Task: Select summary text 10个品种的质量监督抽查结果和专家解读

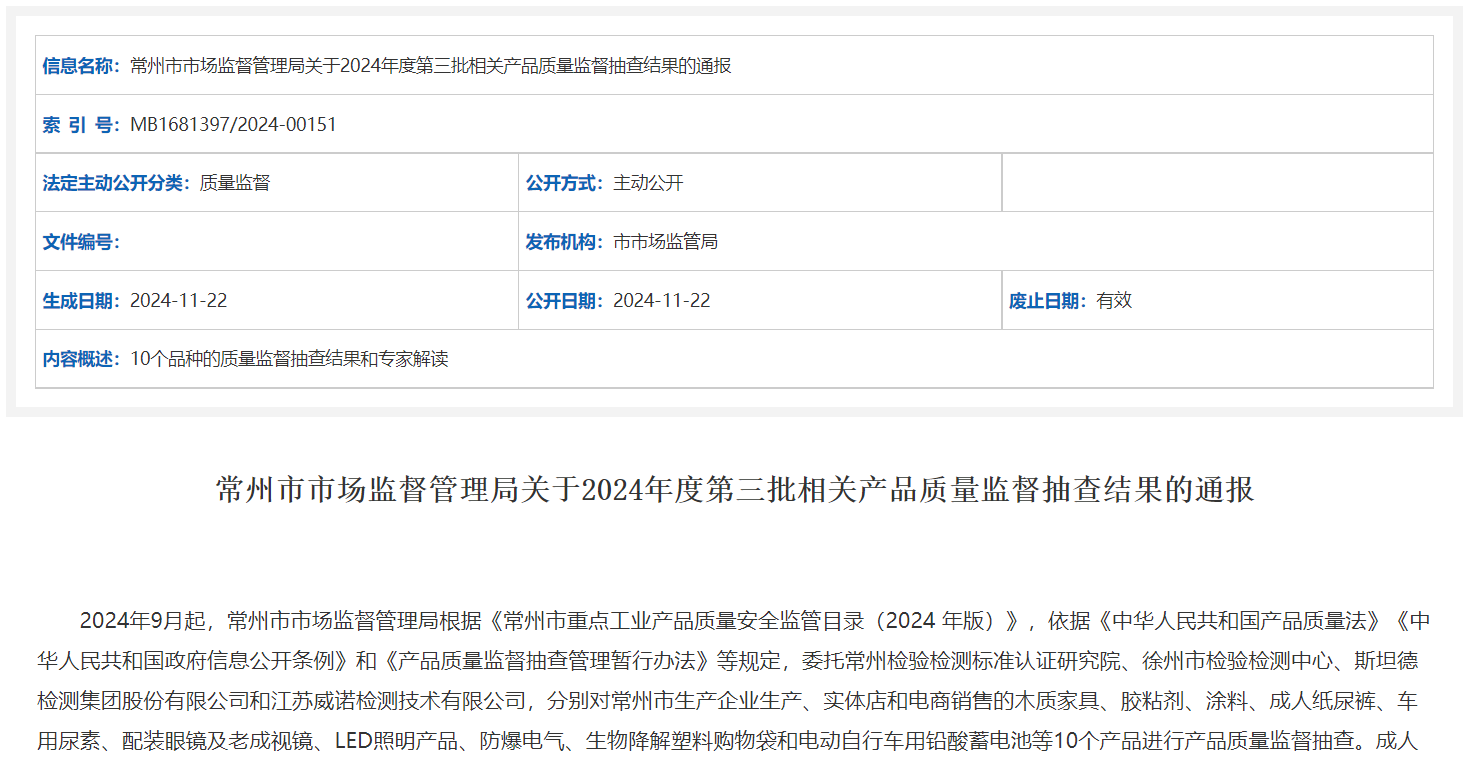Action: (x=289, y=359)
